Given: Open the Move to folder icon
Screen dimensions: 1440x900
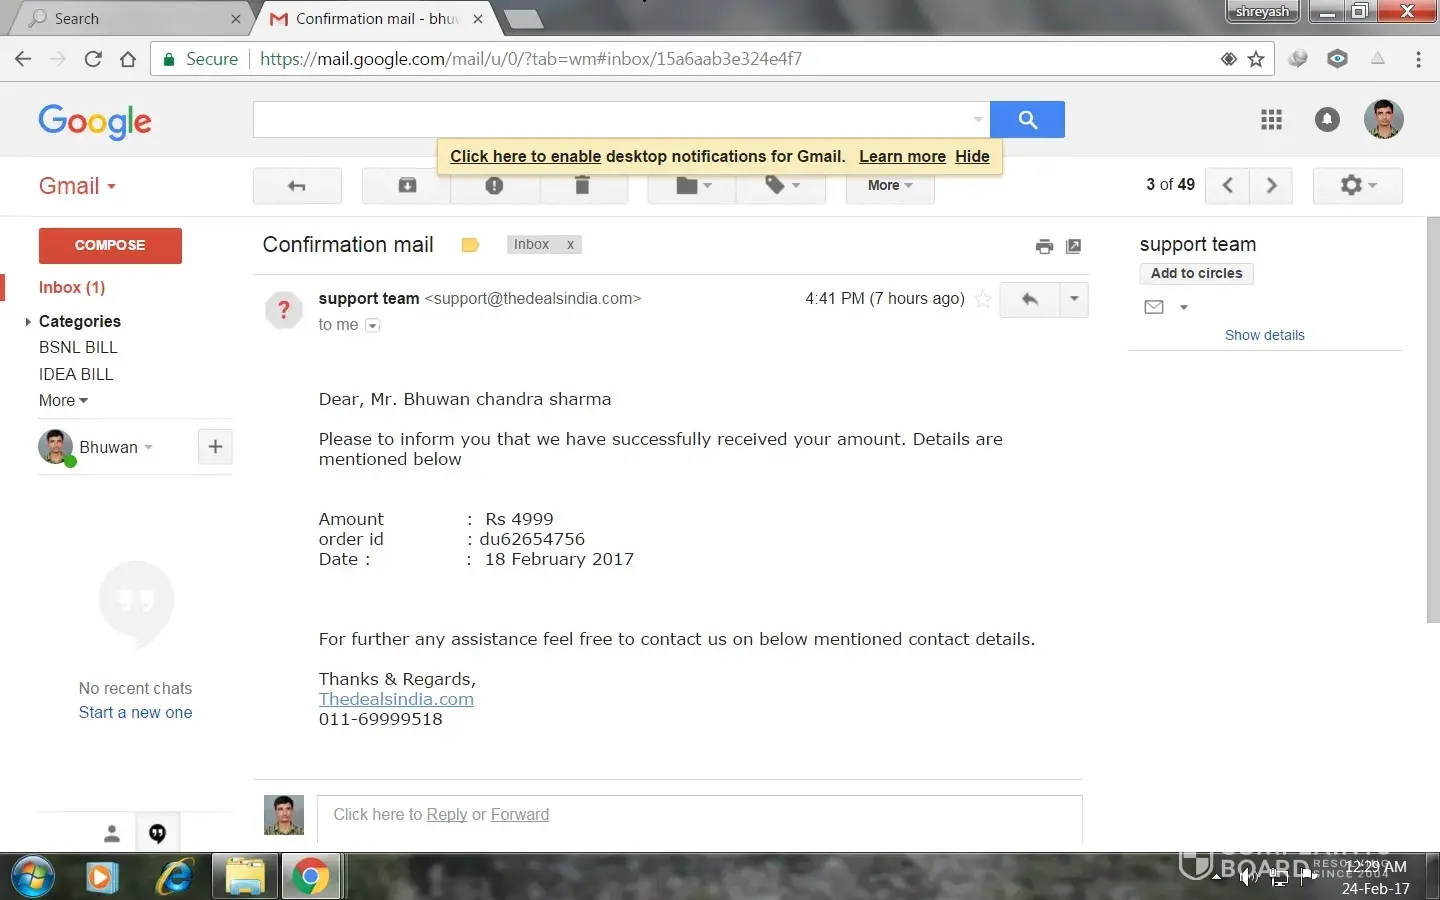Looking at the screenshot, I should [x=692, y=186].
